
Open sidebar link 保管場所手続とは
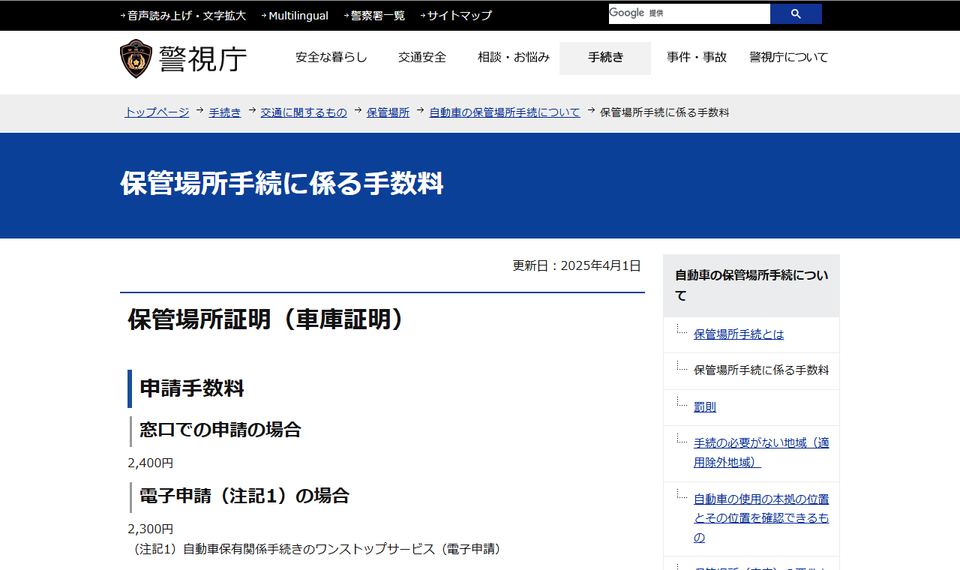click(x=738, y=334)
